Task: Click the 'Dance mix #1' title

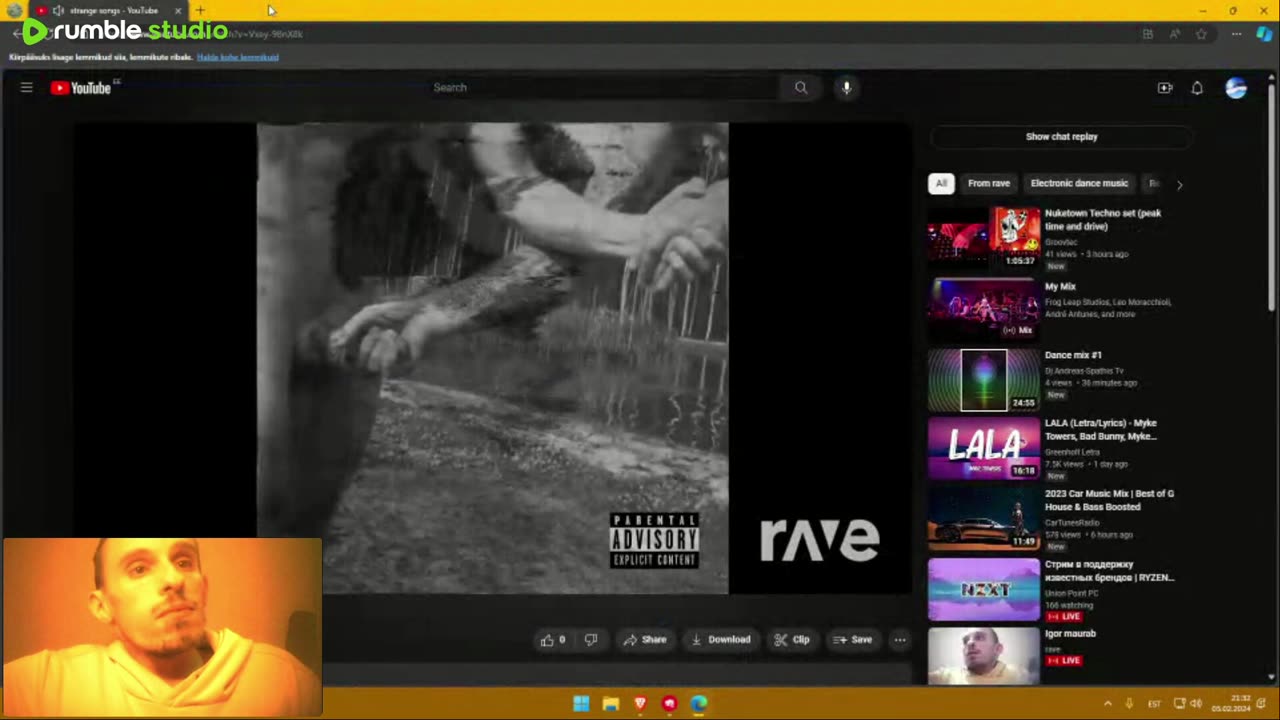Action: pyautogui.click(x=1073, y=355)
